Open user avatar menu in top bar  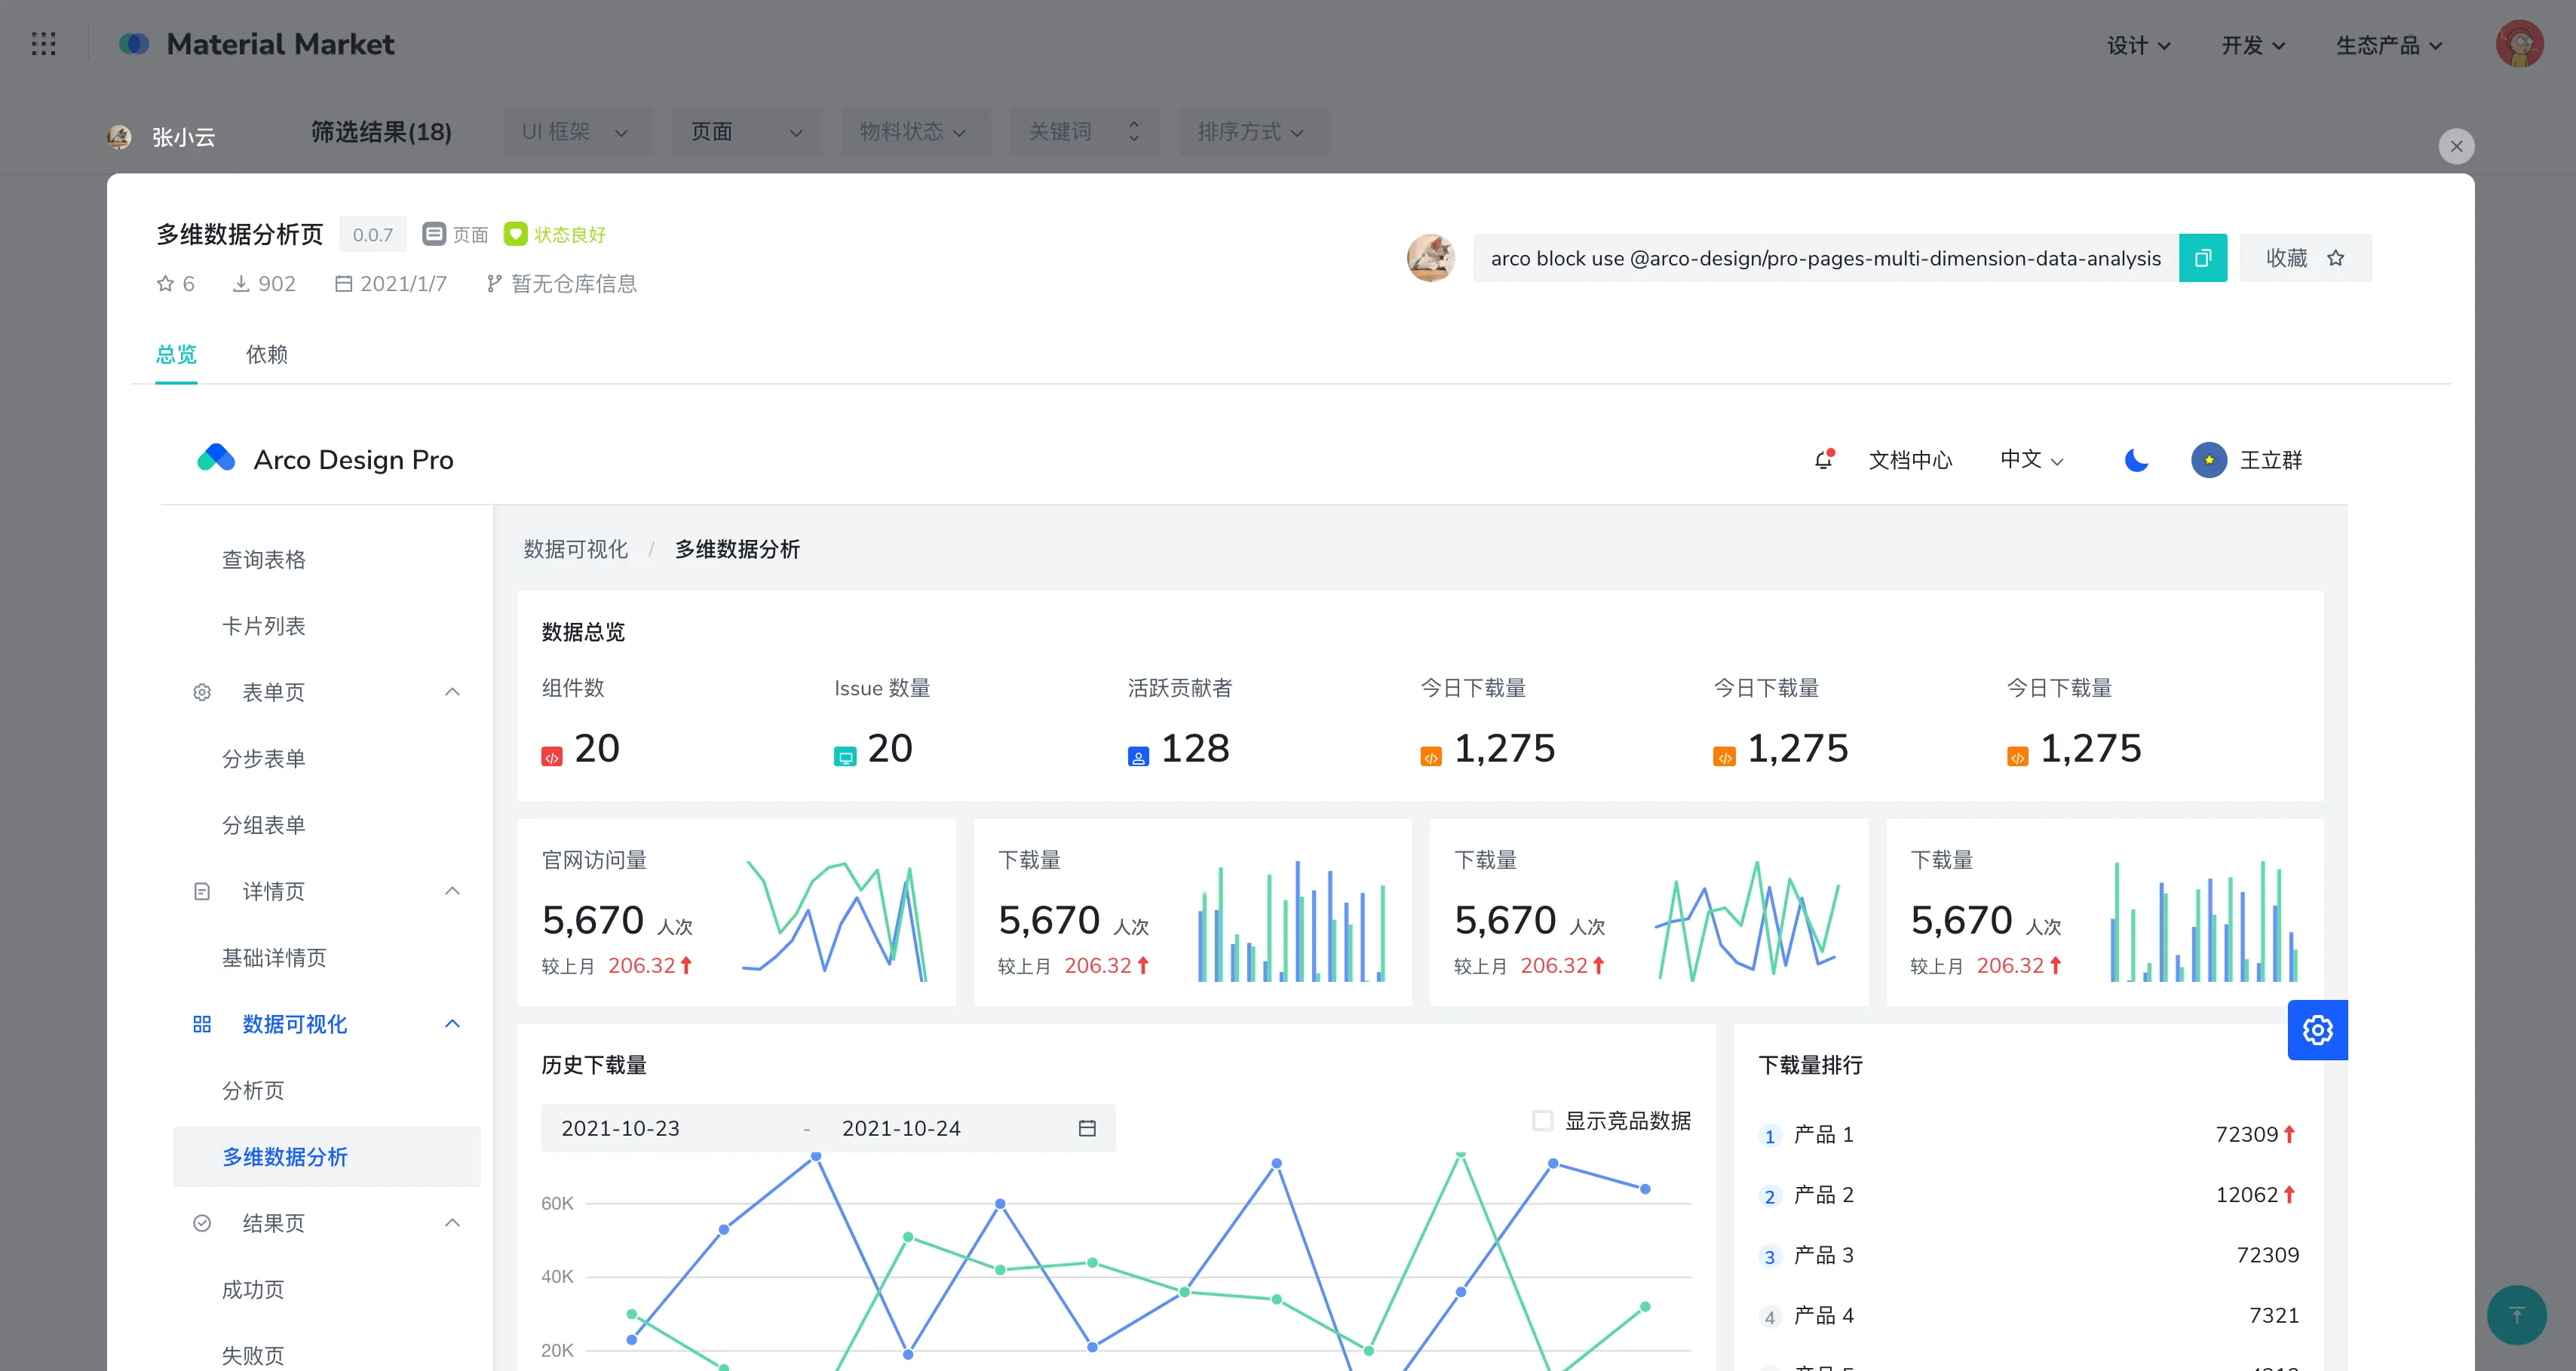pyautogui.click(x=2519, y=44)
